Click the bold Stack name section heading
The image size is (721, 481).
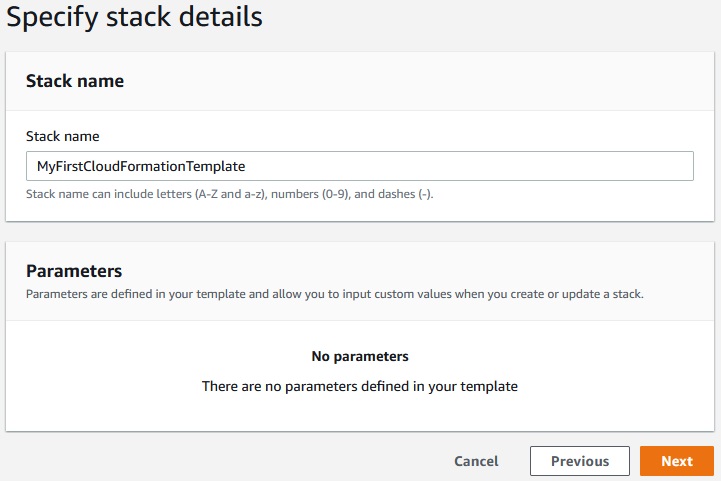[x=75, y=81]
